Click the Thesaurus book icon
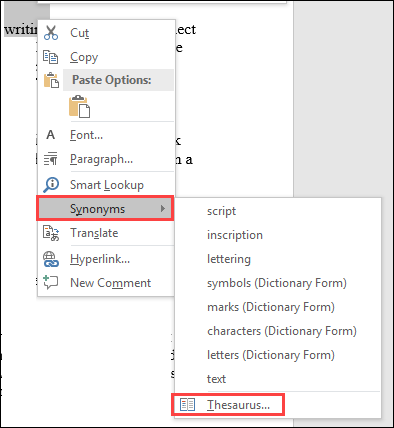Image resolution: width=394 pixels, height=428 pixels. [x=187, y=404]
